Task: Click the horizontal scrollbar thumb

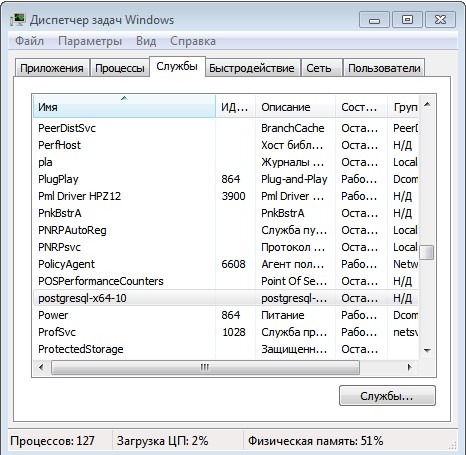Action: click(x=205, y=368)
